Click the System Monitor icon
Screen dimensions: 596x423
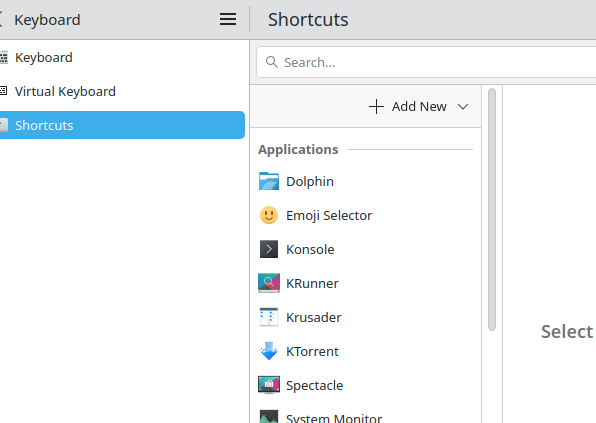(x=269, y=417)
